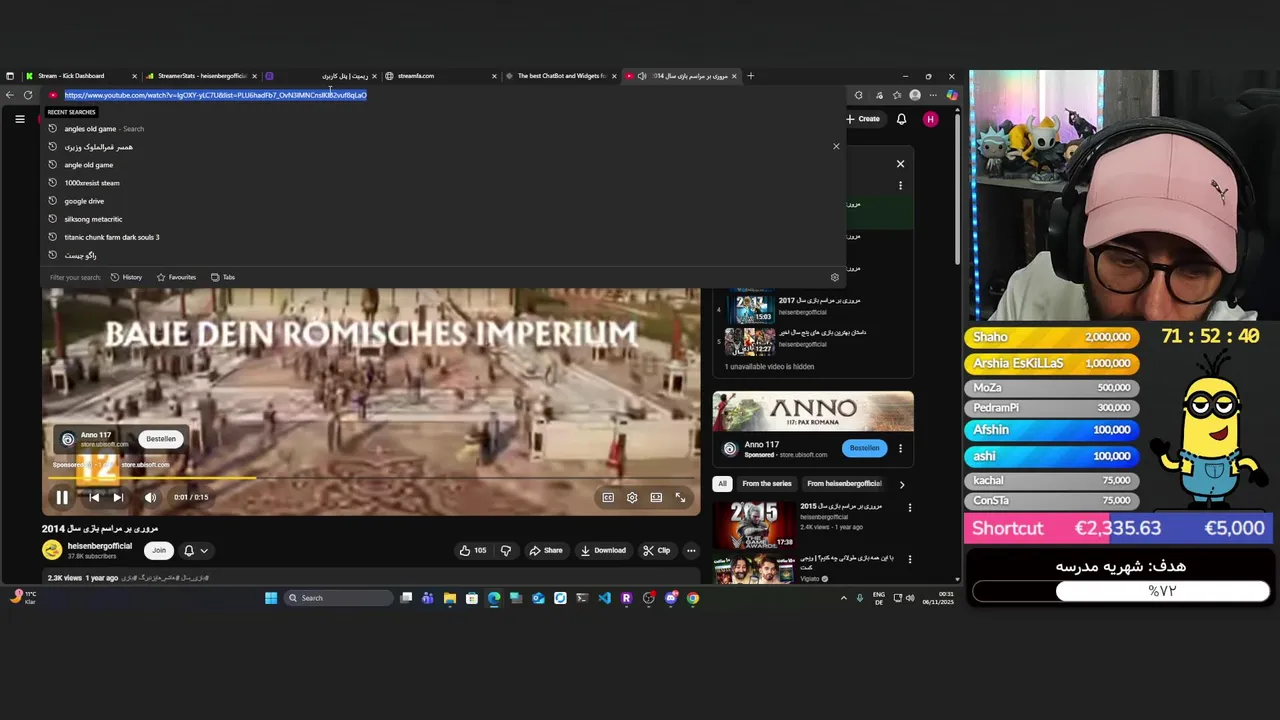The width and height of the screenshot is (1280, 720).
Task: Open heisenbergofficial channel avatar
Action: [52, 550]
